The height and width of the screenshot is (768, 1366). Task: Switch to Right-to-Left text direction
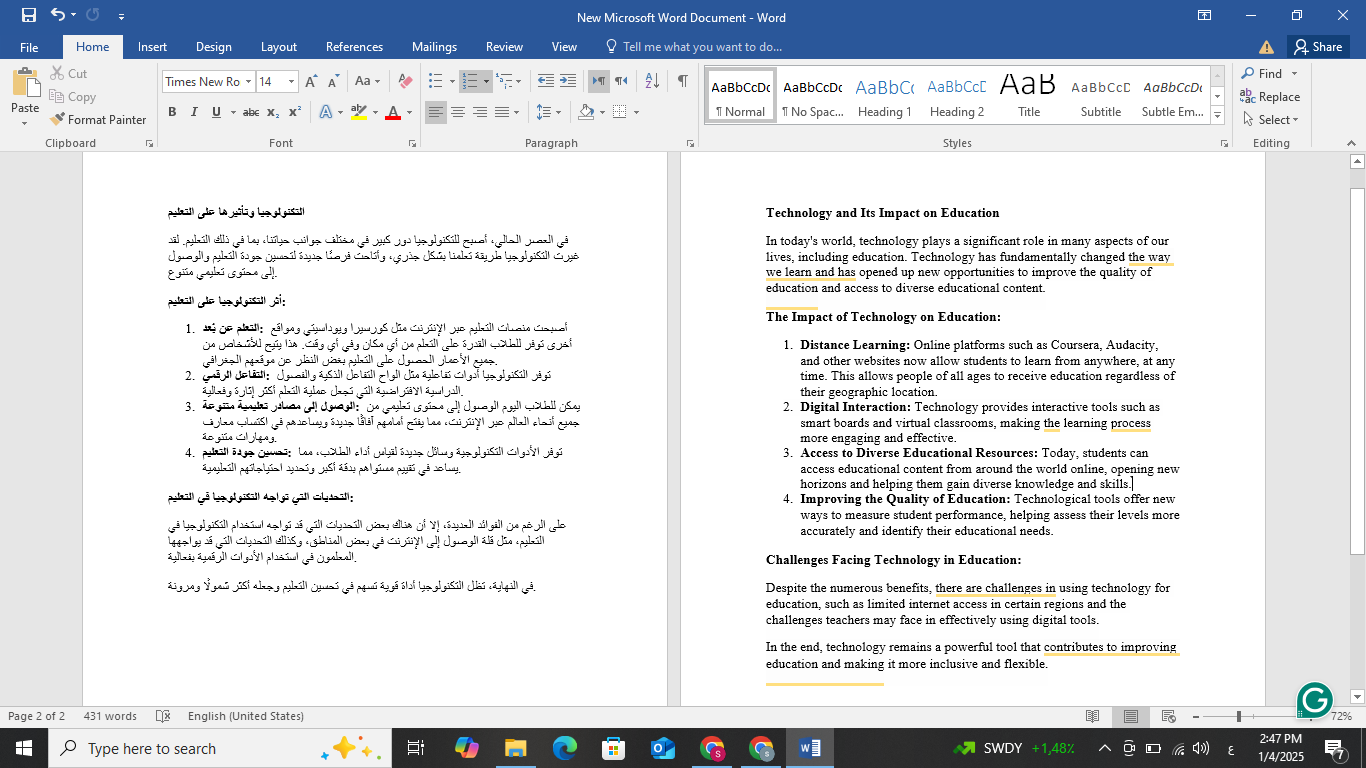tap(621, 82)
